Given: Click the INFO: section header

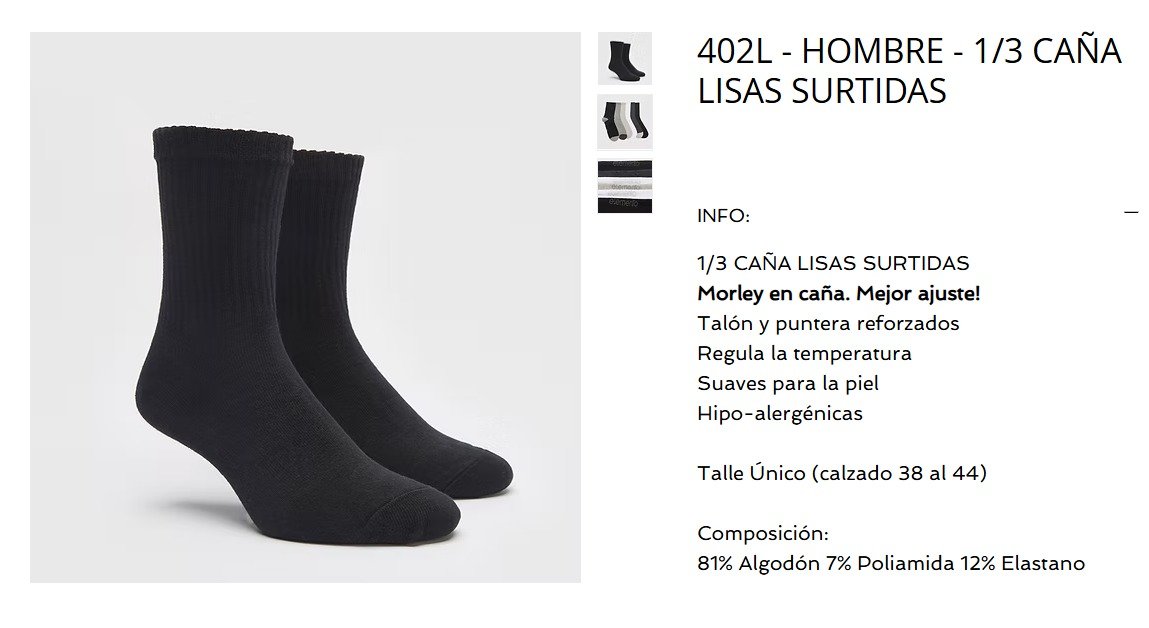Looking at the screenshot, I should point(723,216).
